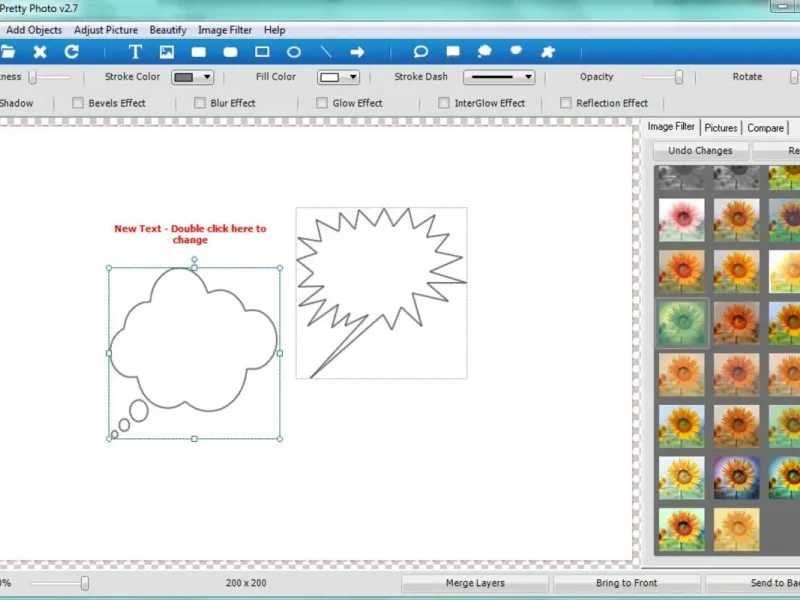This screenshot has width=800, height=600.
Task: Click the zoom slider handle at bottom
Action: point(85,583)
